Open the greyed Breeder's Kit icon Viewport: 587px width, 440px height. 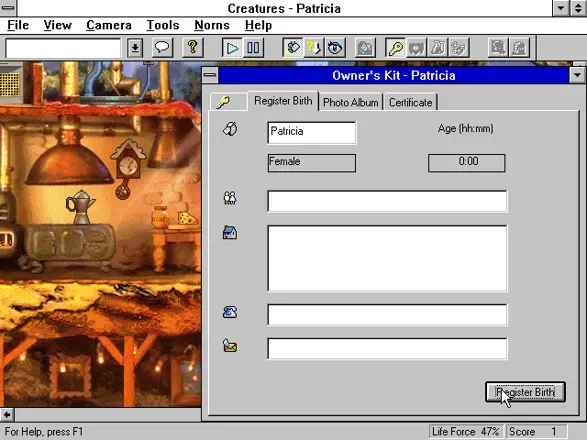tap(459, 48)
